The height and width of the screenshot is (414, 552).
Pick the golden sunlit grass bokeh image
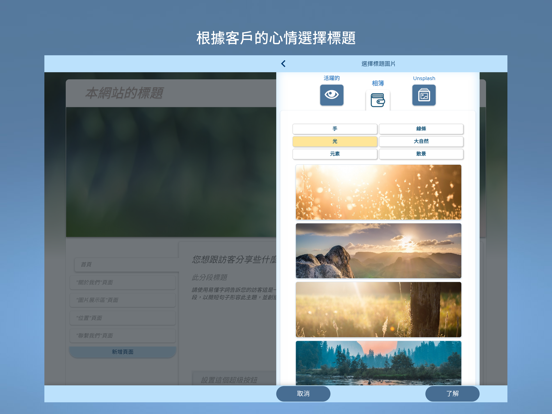[378, 192]
